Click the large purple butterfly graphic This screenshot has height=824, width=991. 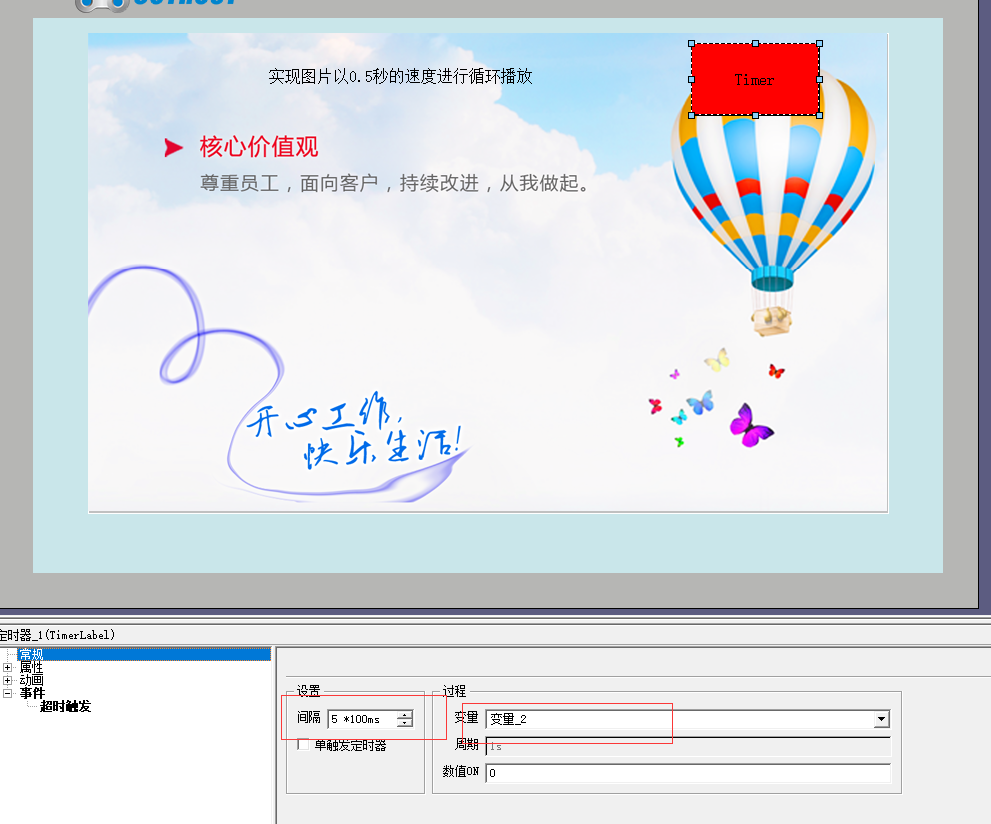(x=751, y=426)
